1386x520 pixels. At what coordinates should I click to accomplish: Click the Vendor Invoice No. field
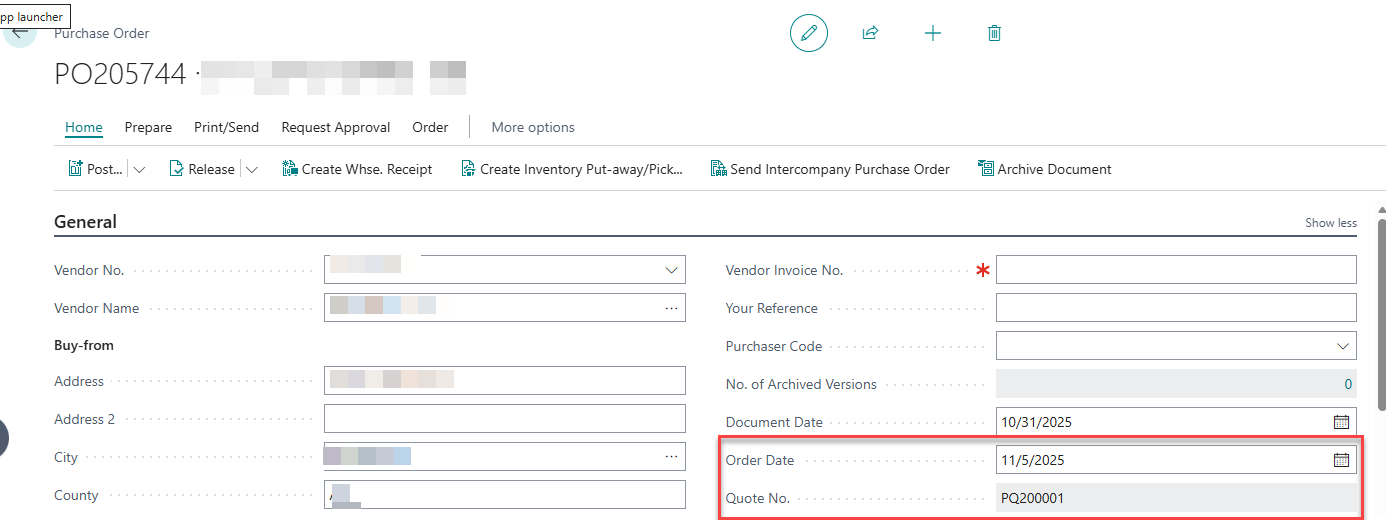[1175, 270]
